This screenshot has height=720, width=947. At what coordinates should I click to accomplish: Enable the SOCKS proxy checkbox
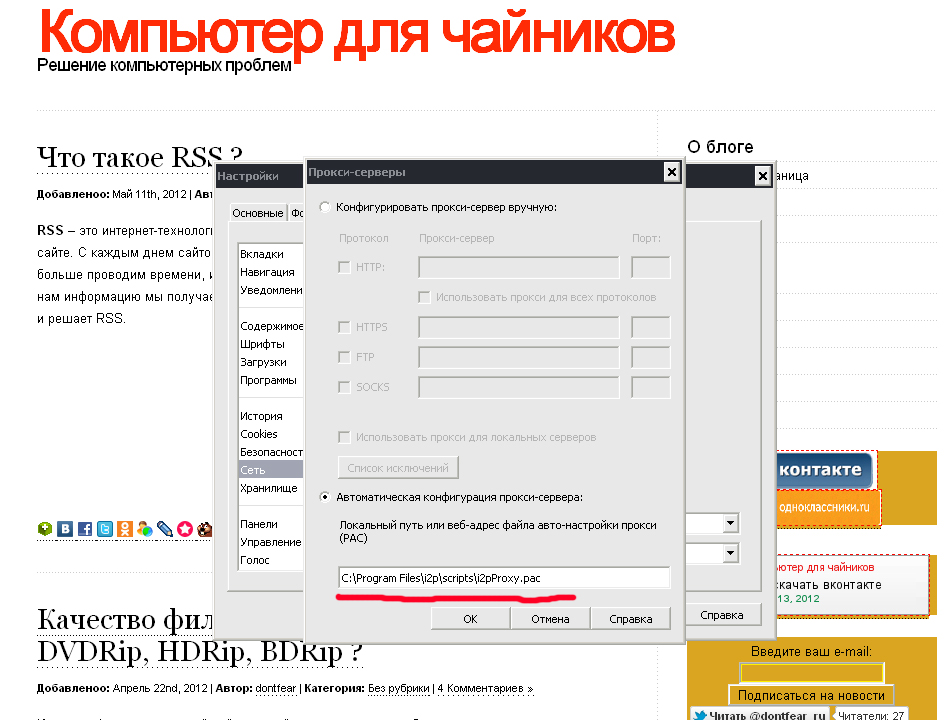point(344,387)
